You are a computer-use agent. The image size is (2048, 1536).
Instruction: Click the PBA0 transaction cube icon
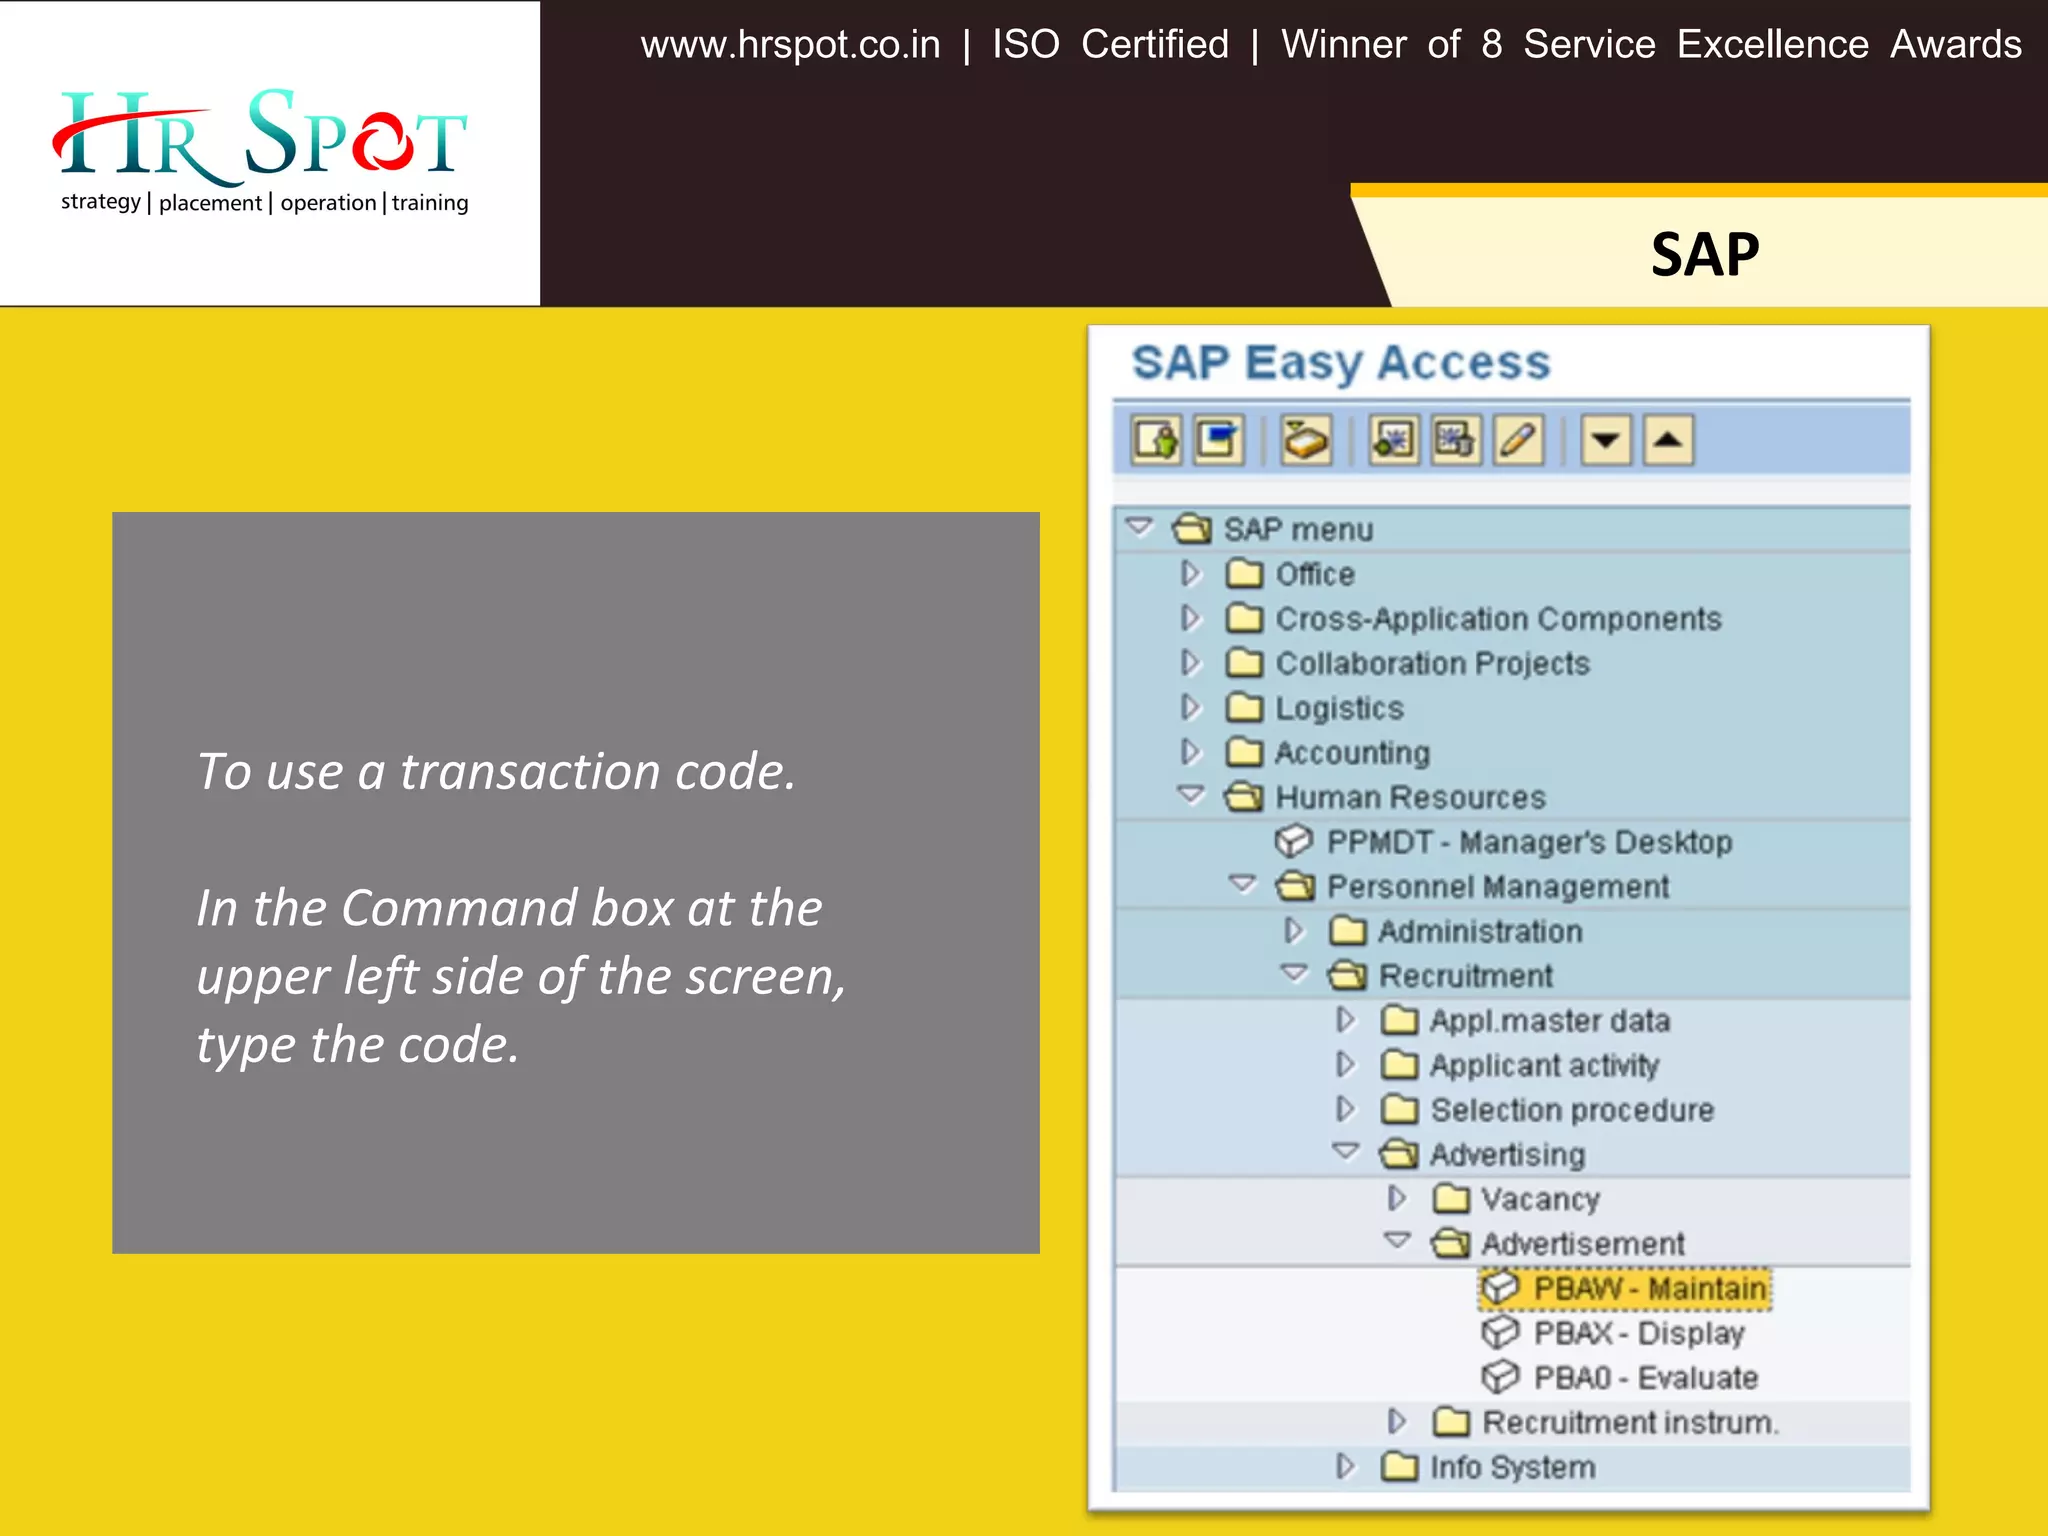point(1500,1376)
